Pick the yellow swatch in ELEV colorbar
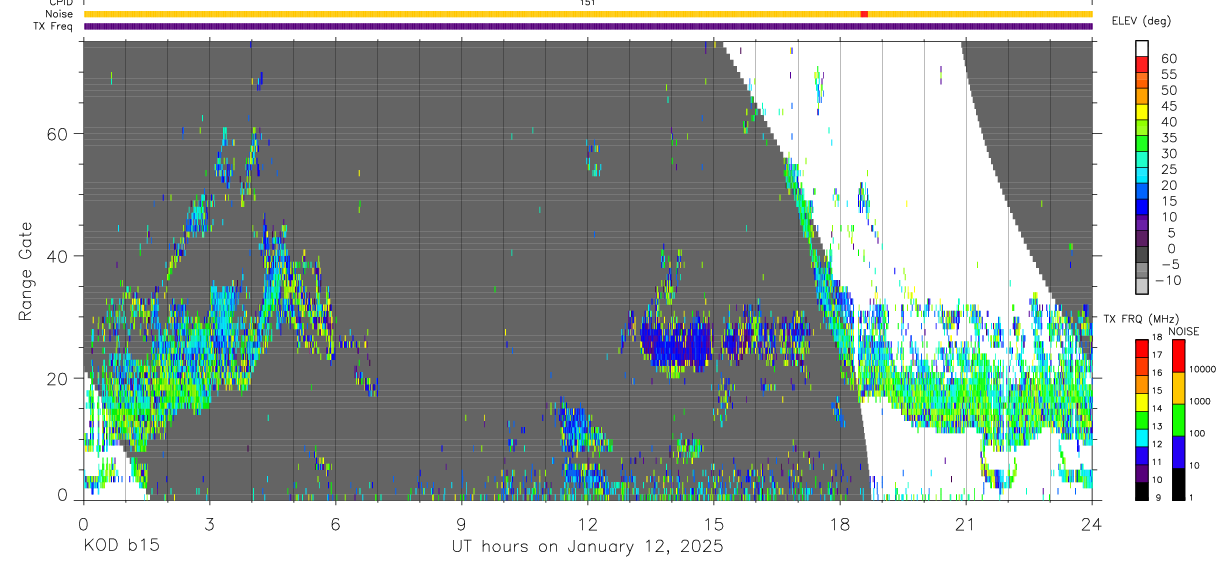The height and width of the screenshot is (567, 1228). [1143, 112]
